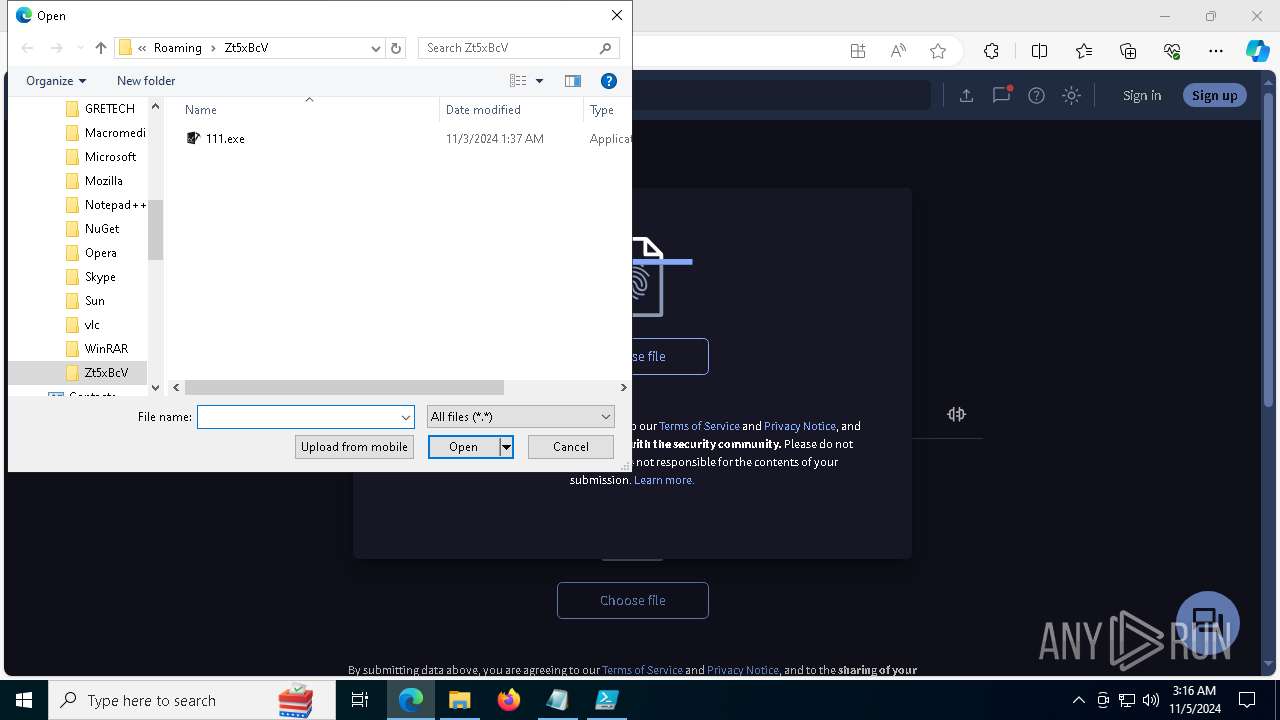Open the GRETECH folder in the tree

(x=109, y=109)
